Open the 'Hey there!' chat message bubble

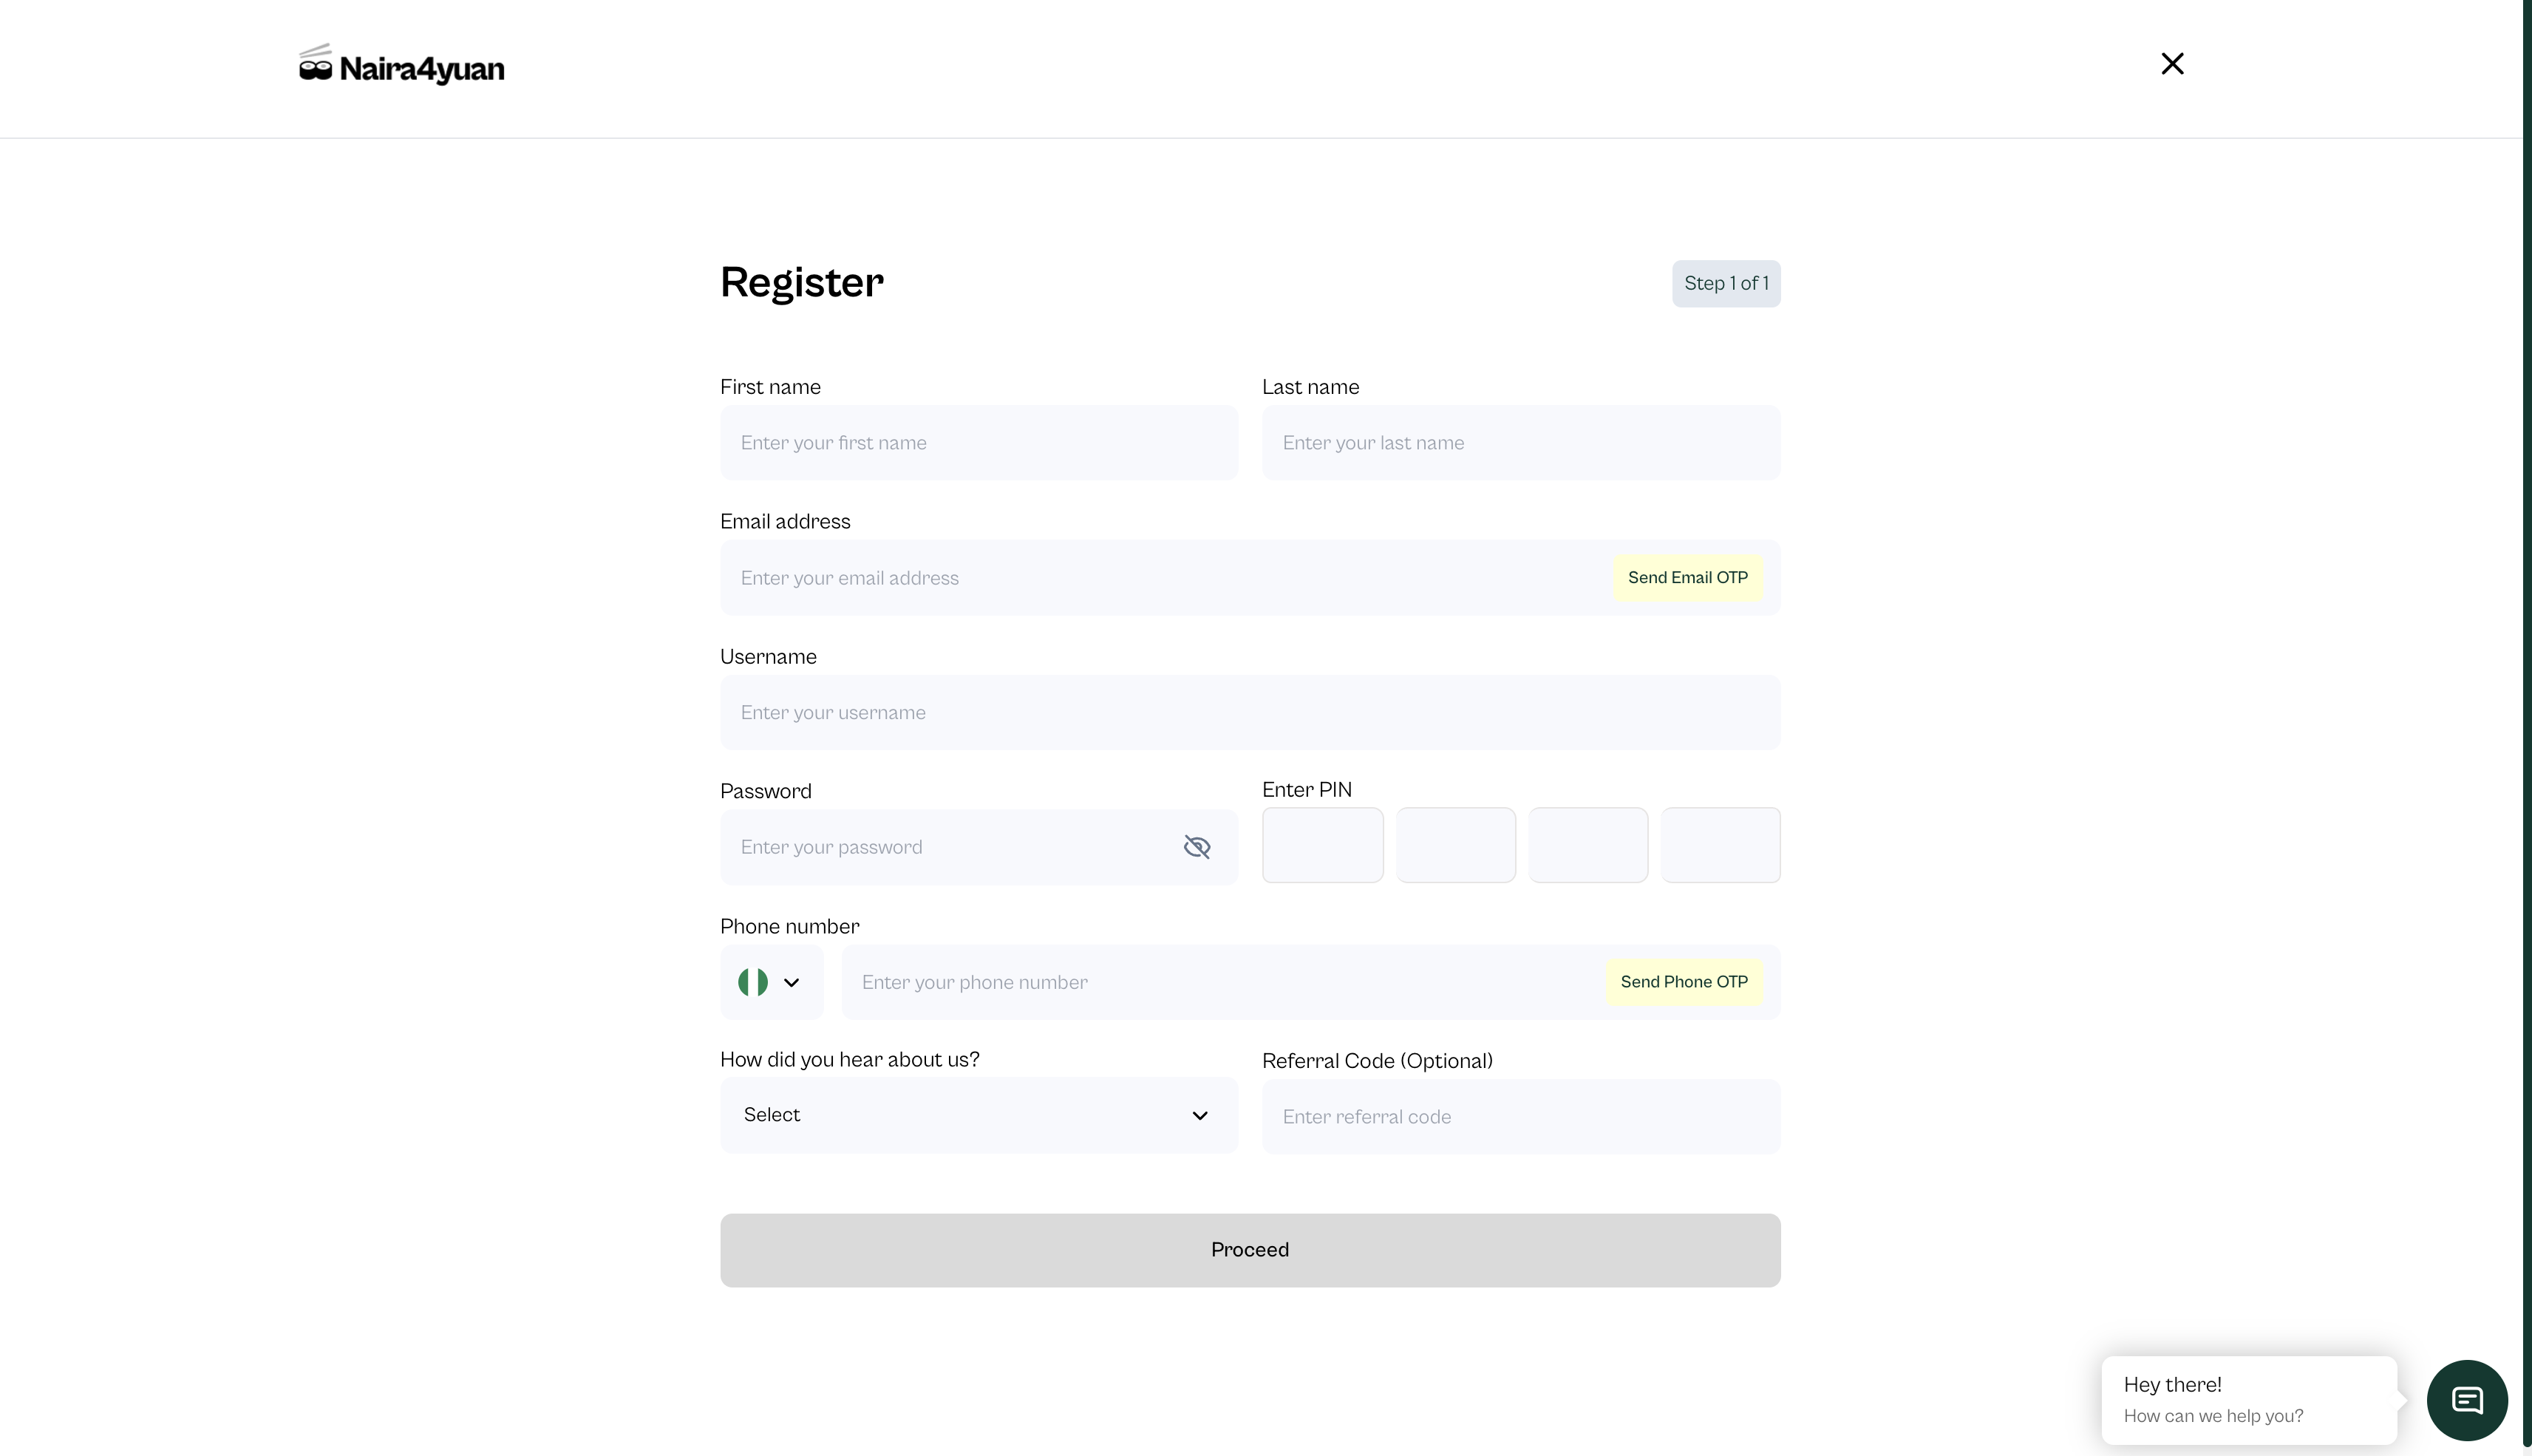point(2248,1399)
